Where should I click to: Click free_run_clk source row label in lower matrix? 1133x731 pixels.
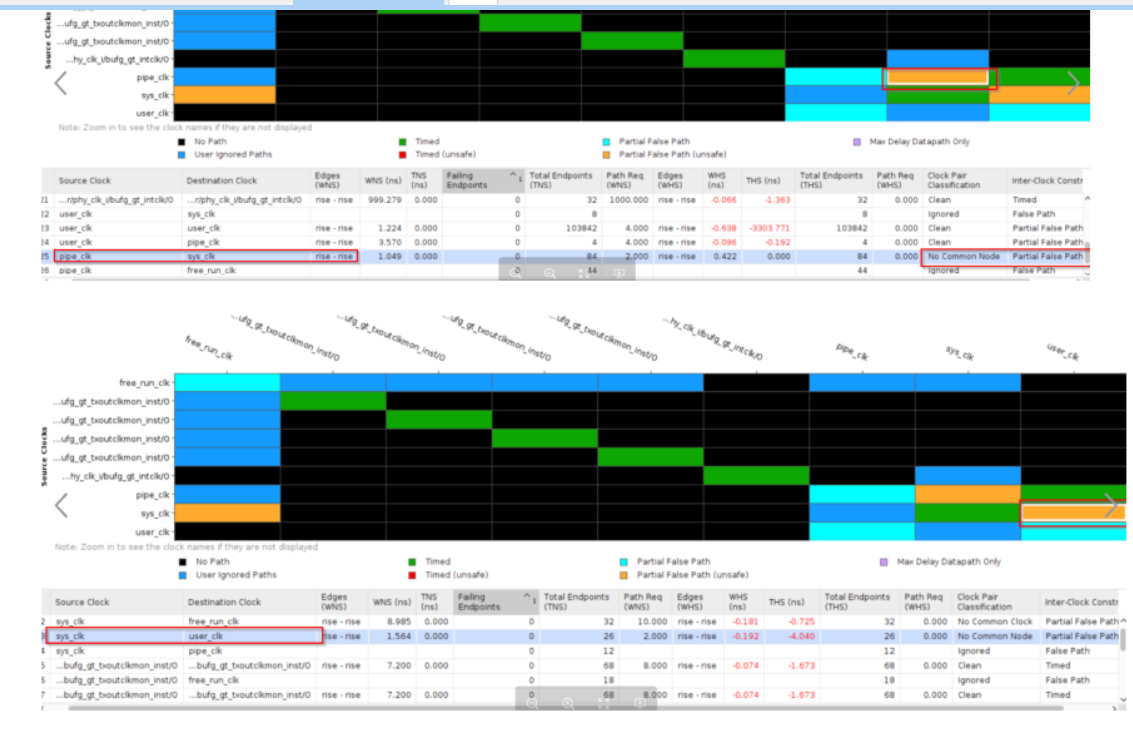[x=145, y=383]
